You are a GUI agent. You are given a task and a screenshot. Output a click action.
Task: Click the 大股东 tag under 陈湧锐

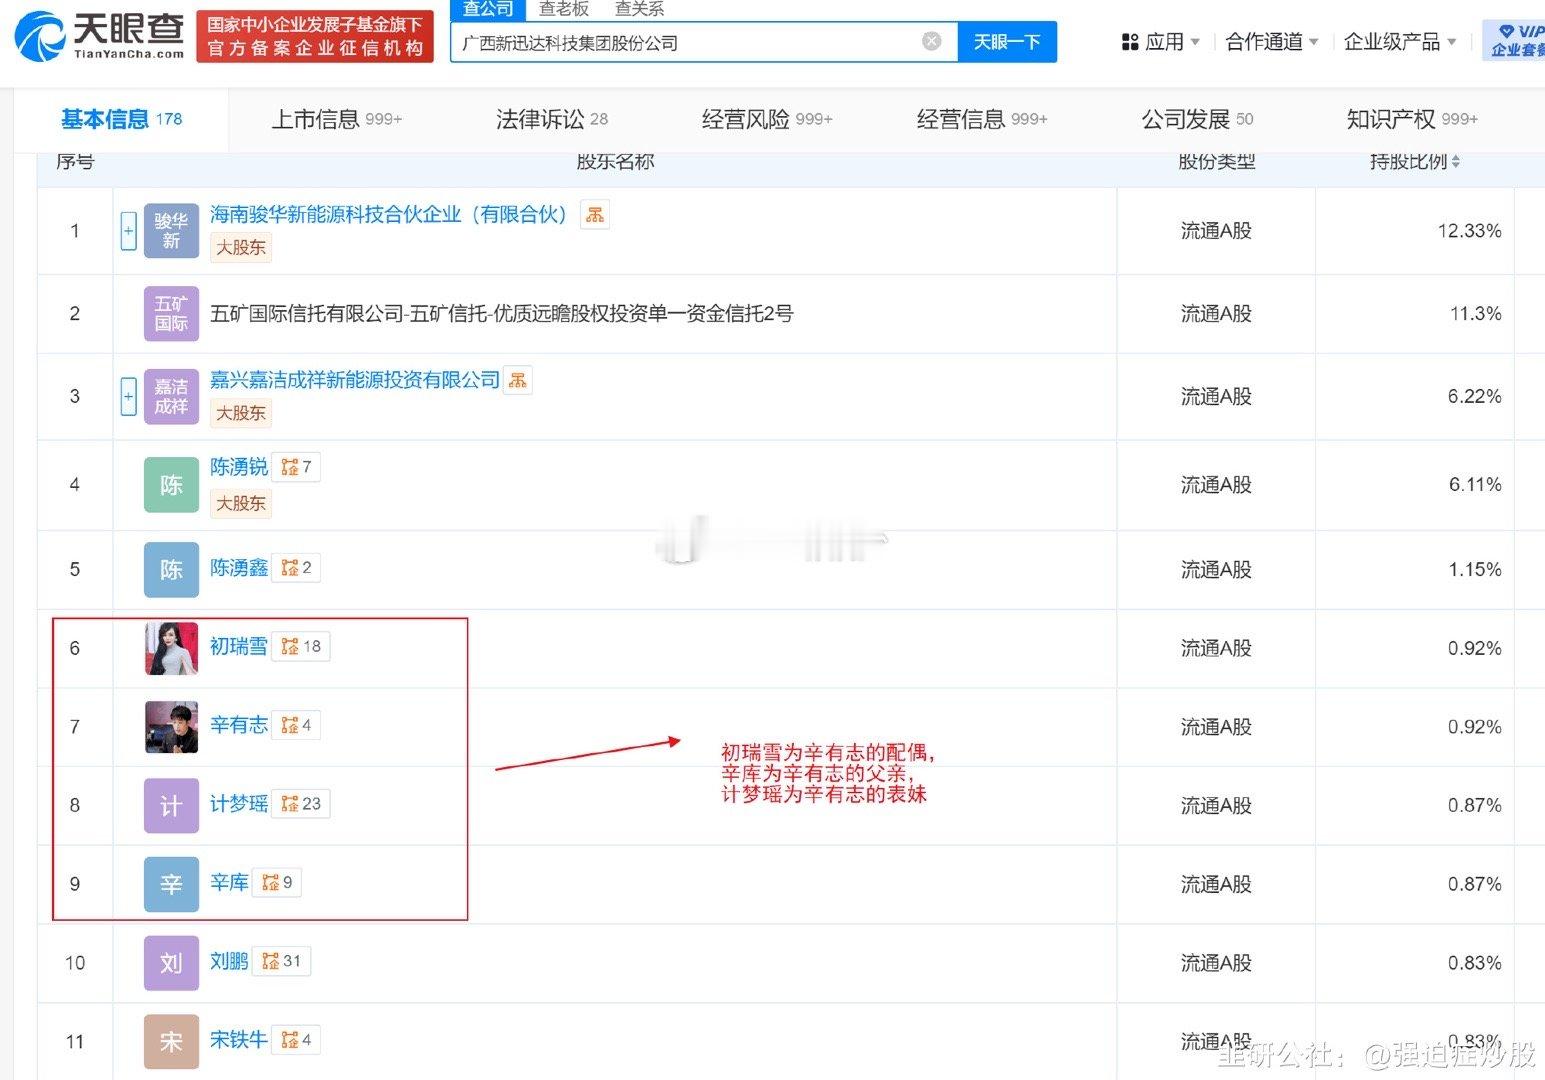point(241,503)
